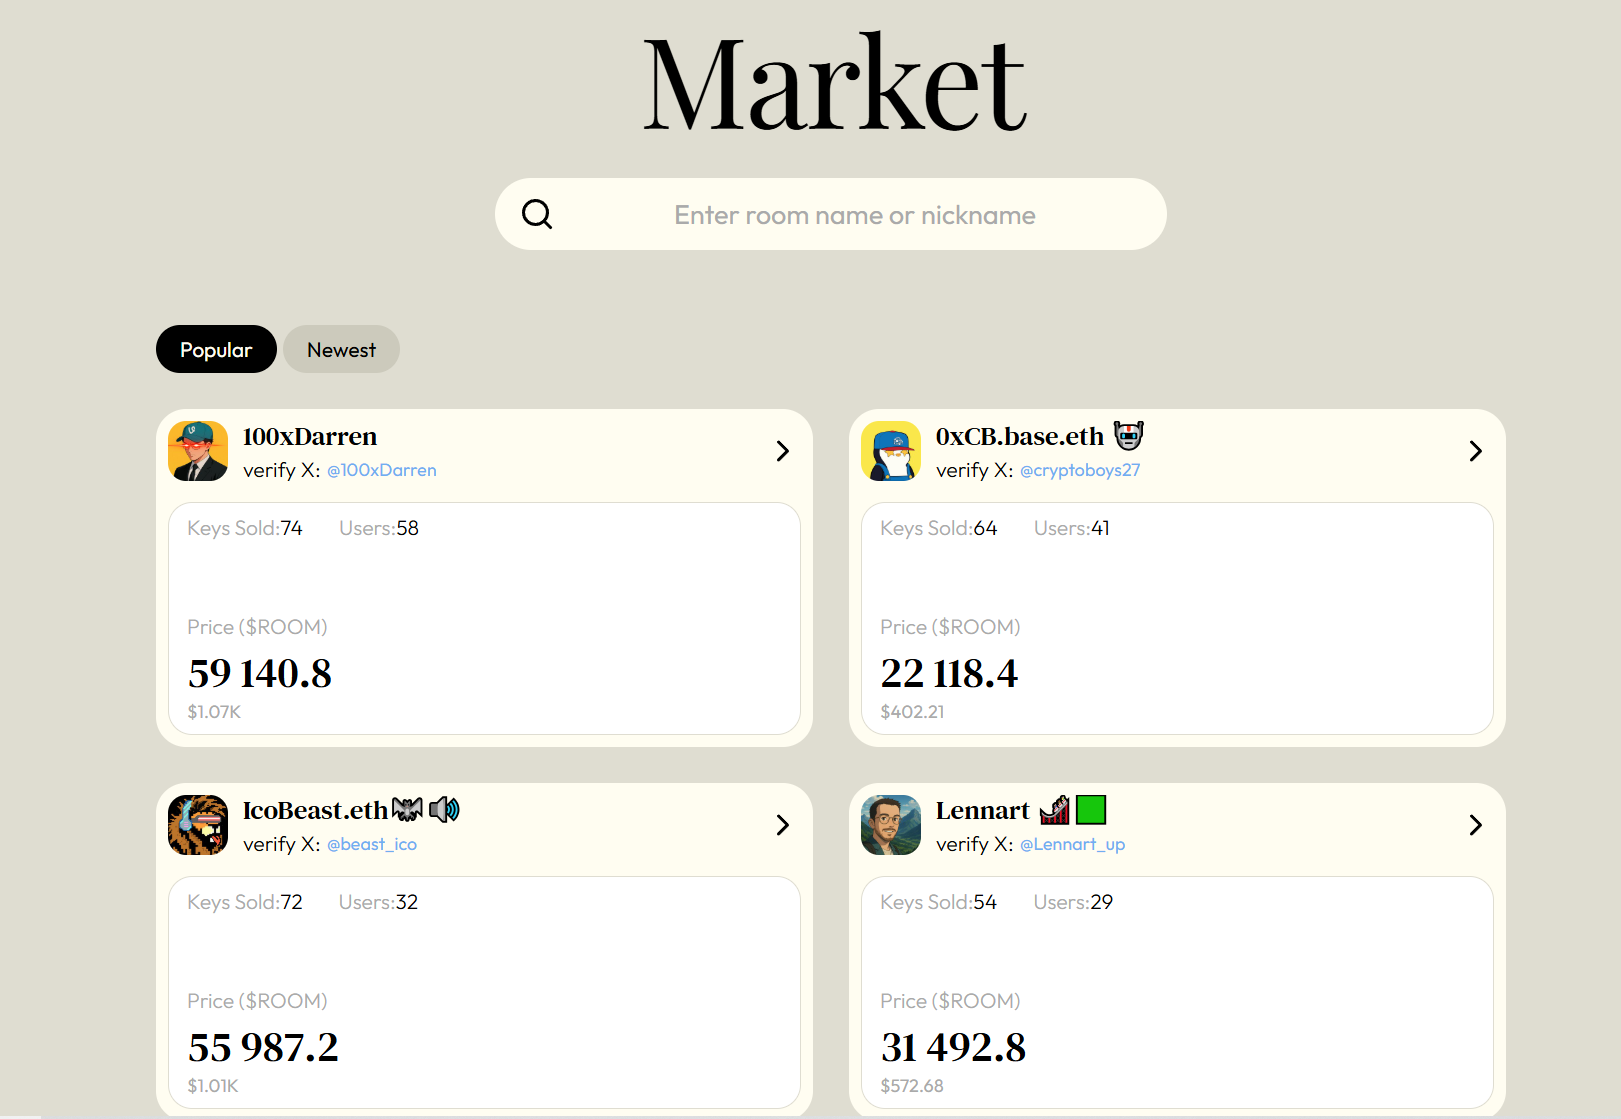Click bat emoji after IcoBeast.eth name
Viewport: 1621px width, 1119px height.
407,810
